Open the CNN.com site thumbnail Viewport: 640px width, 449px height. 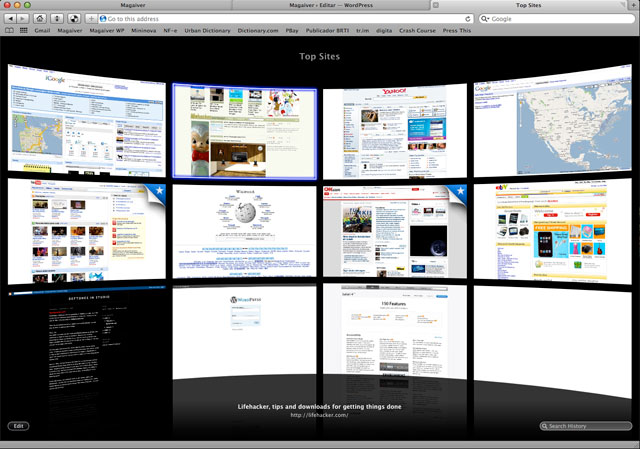395,231
